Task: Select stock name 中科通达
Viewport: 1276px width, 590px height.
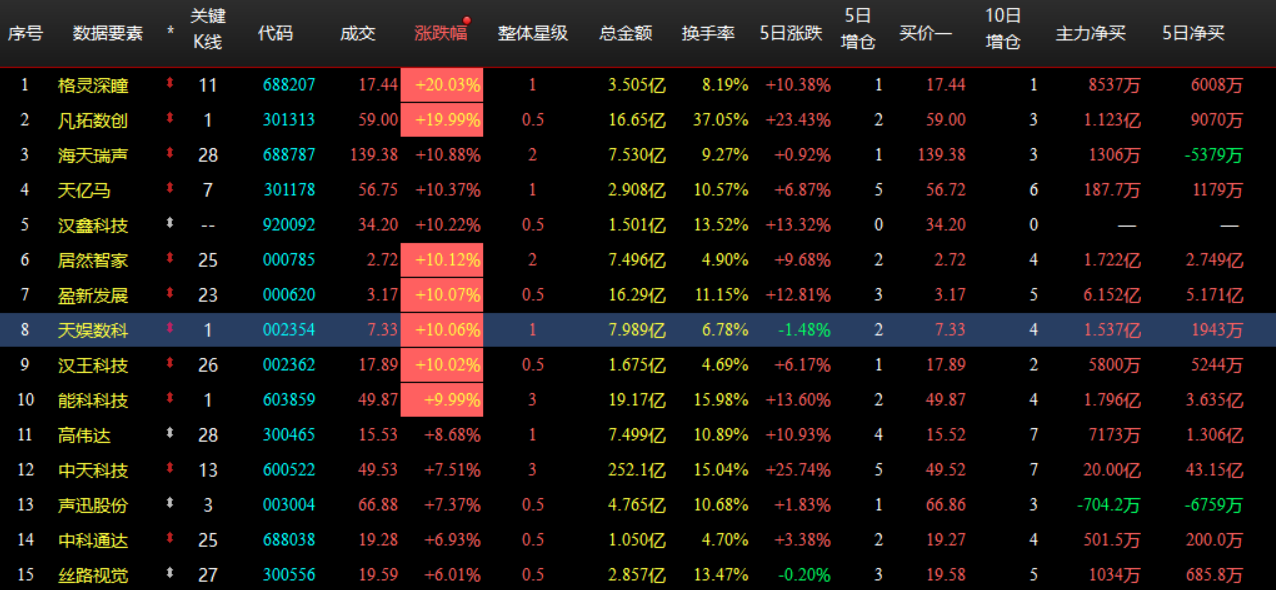Action: click(93, 540)
